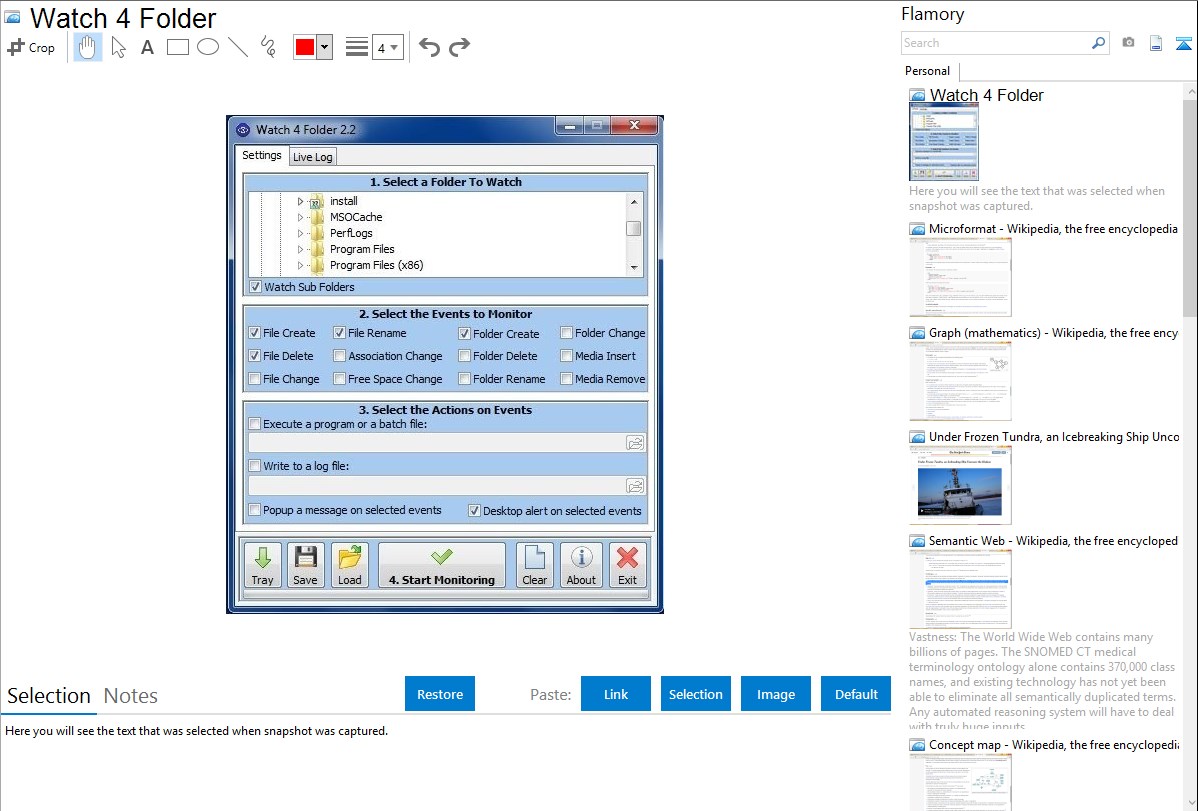Uncheck the File Create event

pos(254,333)
